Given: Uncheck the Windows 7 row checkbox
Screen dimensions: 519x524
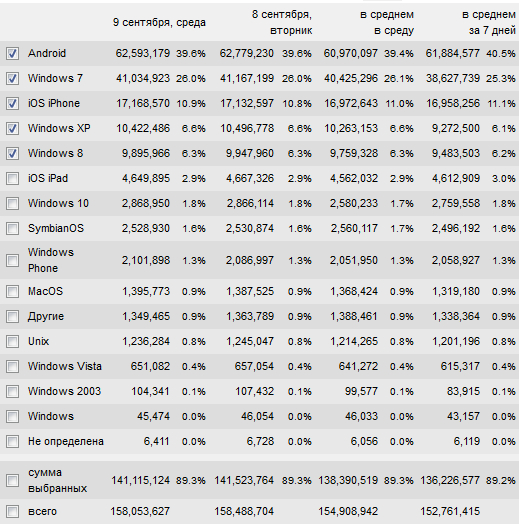Looking at the screenshot, I should click(12, 79).
